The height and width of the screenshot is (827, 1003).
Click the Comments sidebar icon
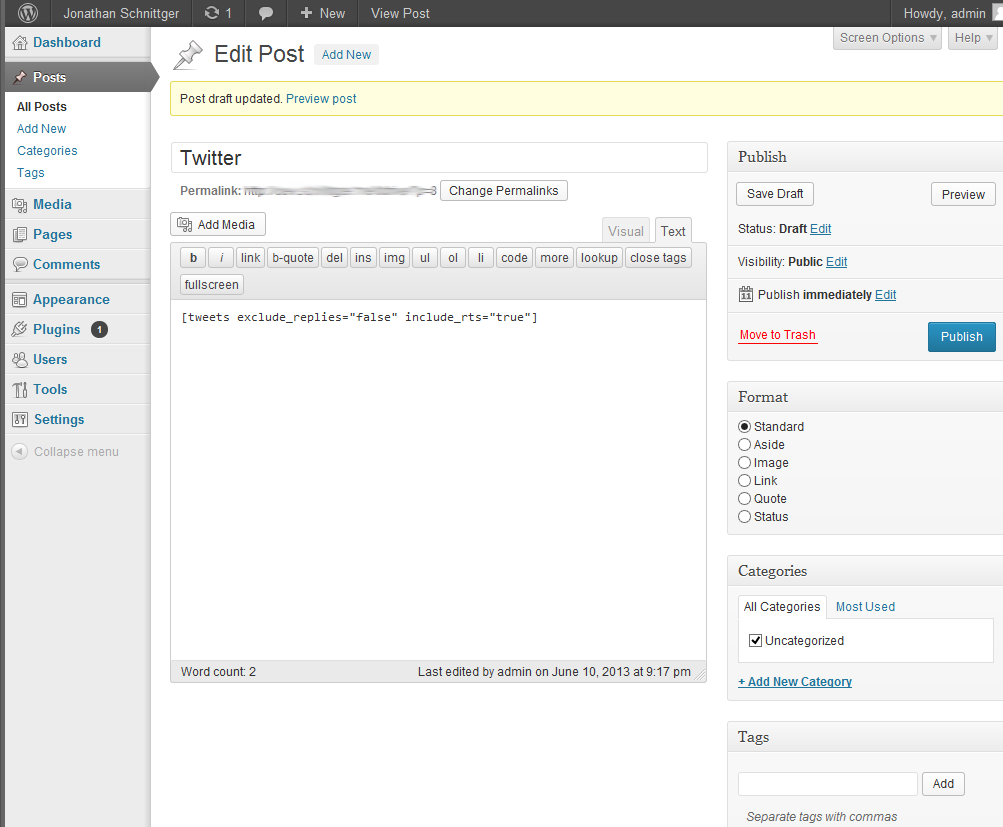point(20,264)
